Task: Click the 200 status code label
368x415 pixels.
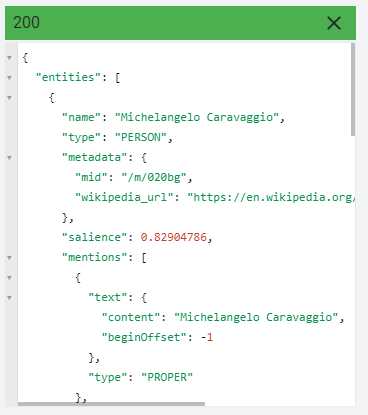Action: pos(26,23)
